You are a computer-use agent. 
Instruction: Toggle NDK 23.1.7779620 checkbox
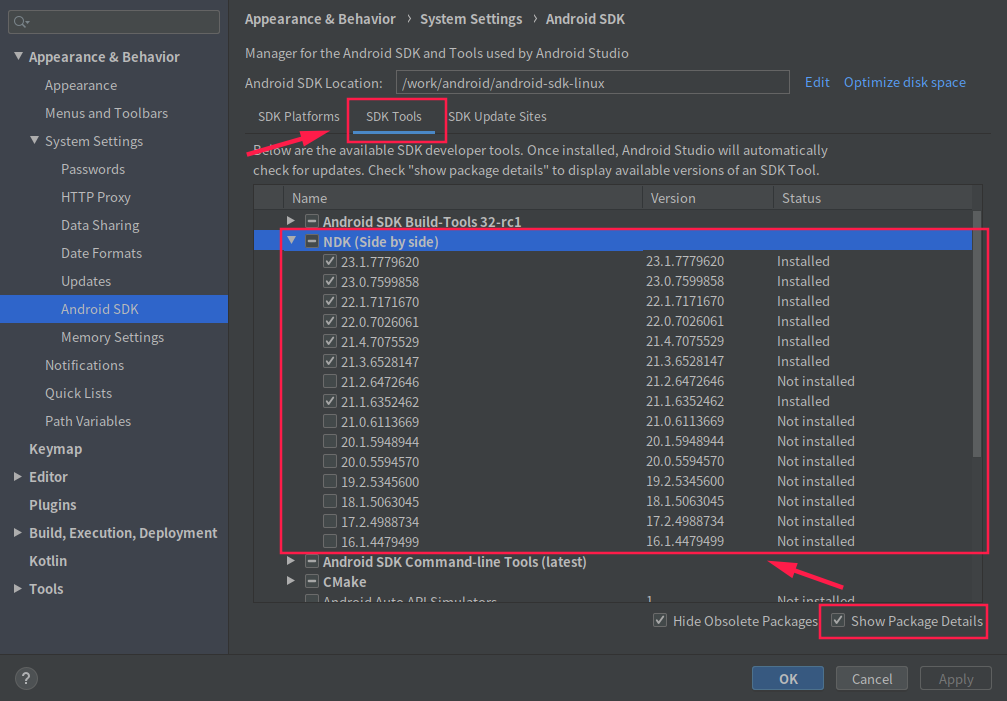coord(330,261)
